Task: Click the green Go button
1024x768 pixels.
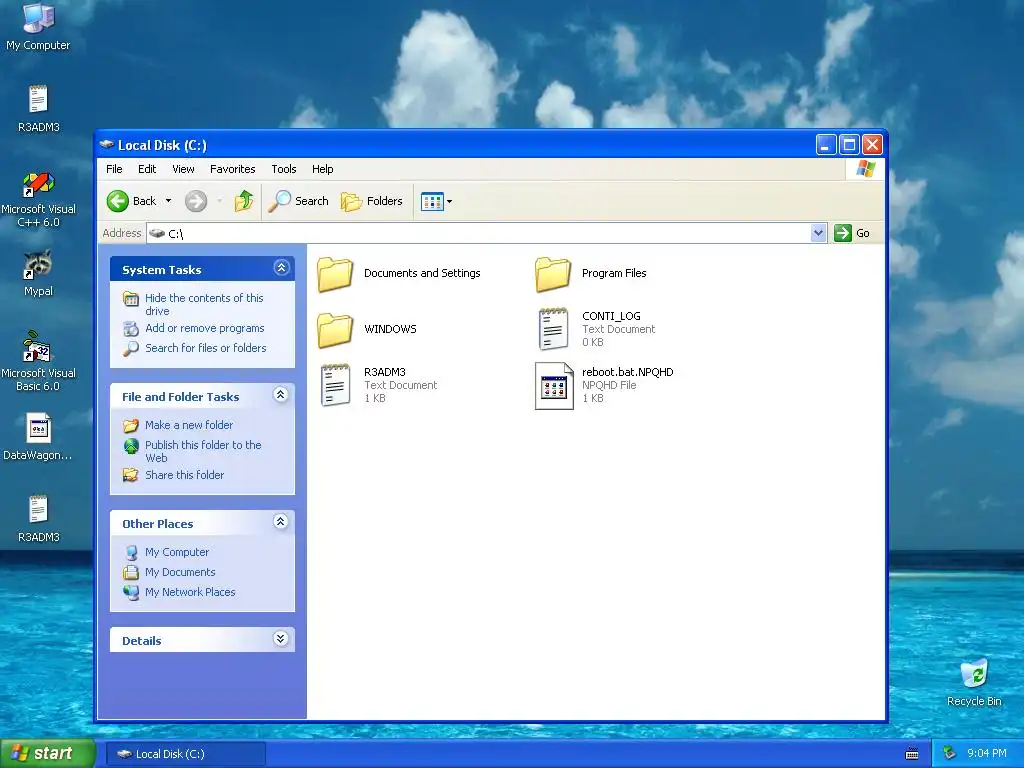Action: 852,233
